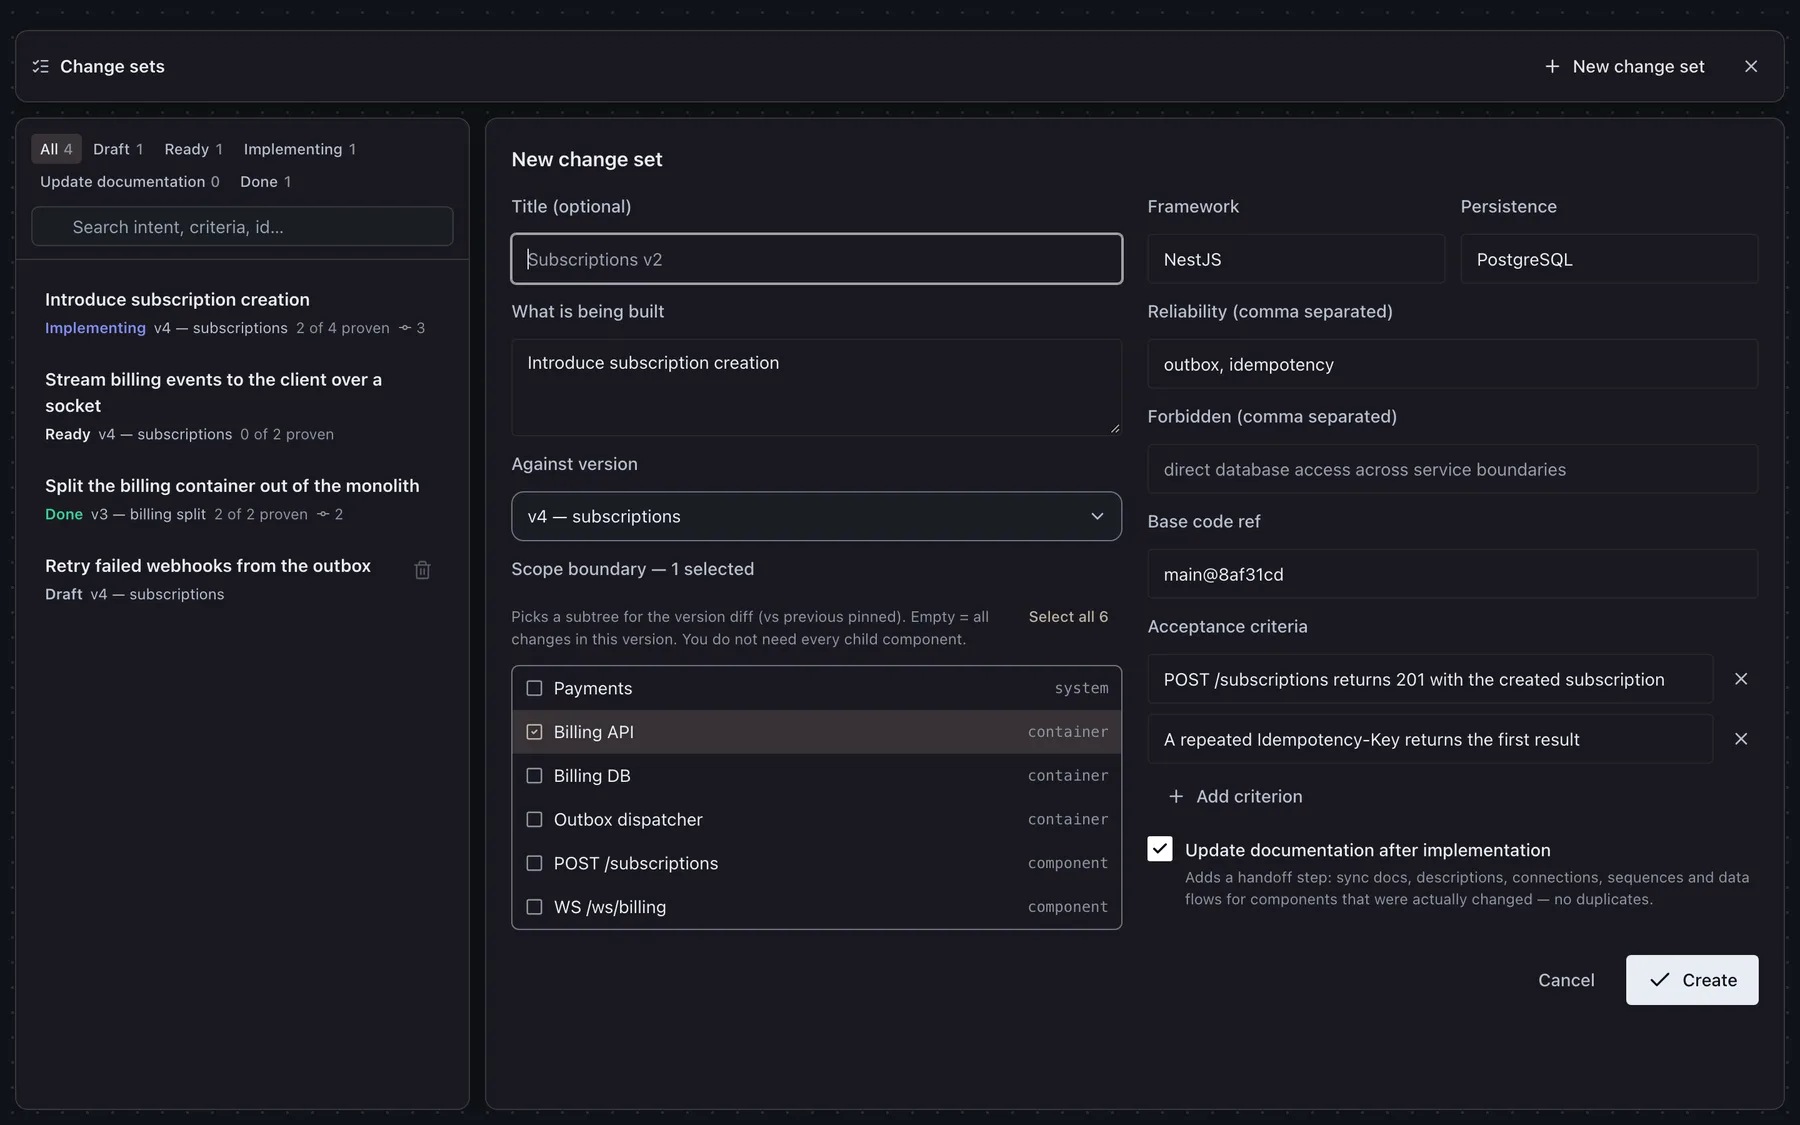Click the Change sets list icon

tap(40, 66)
